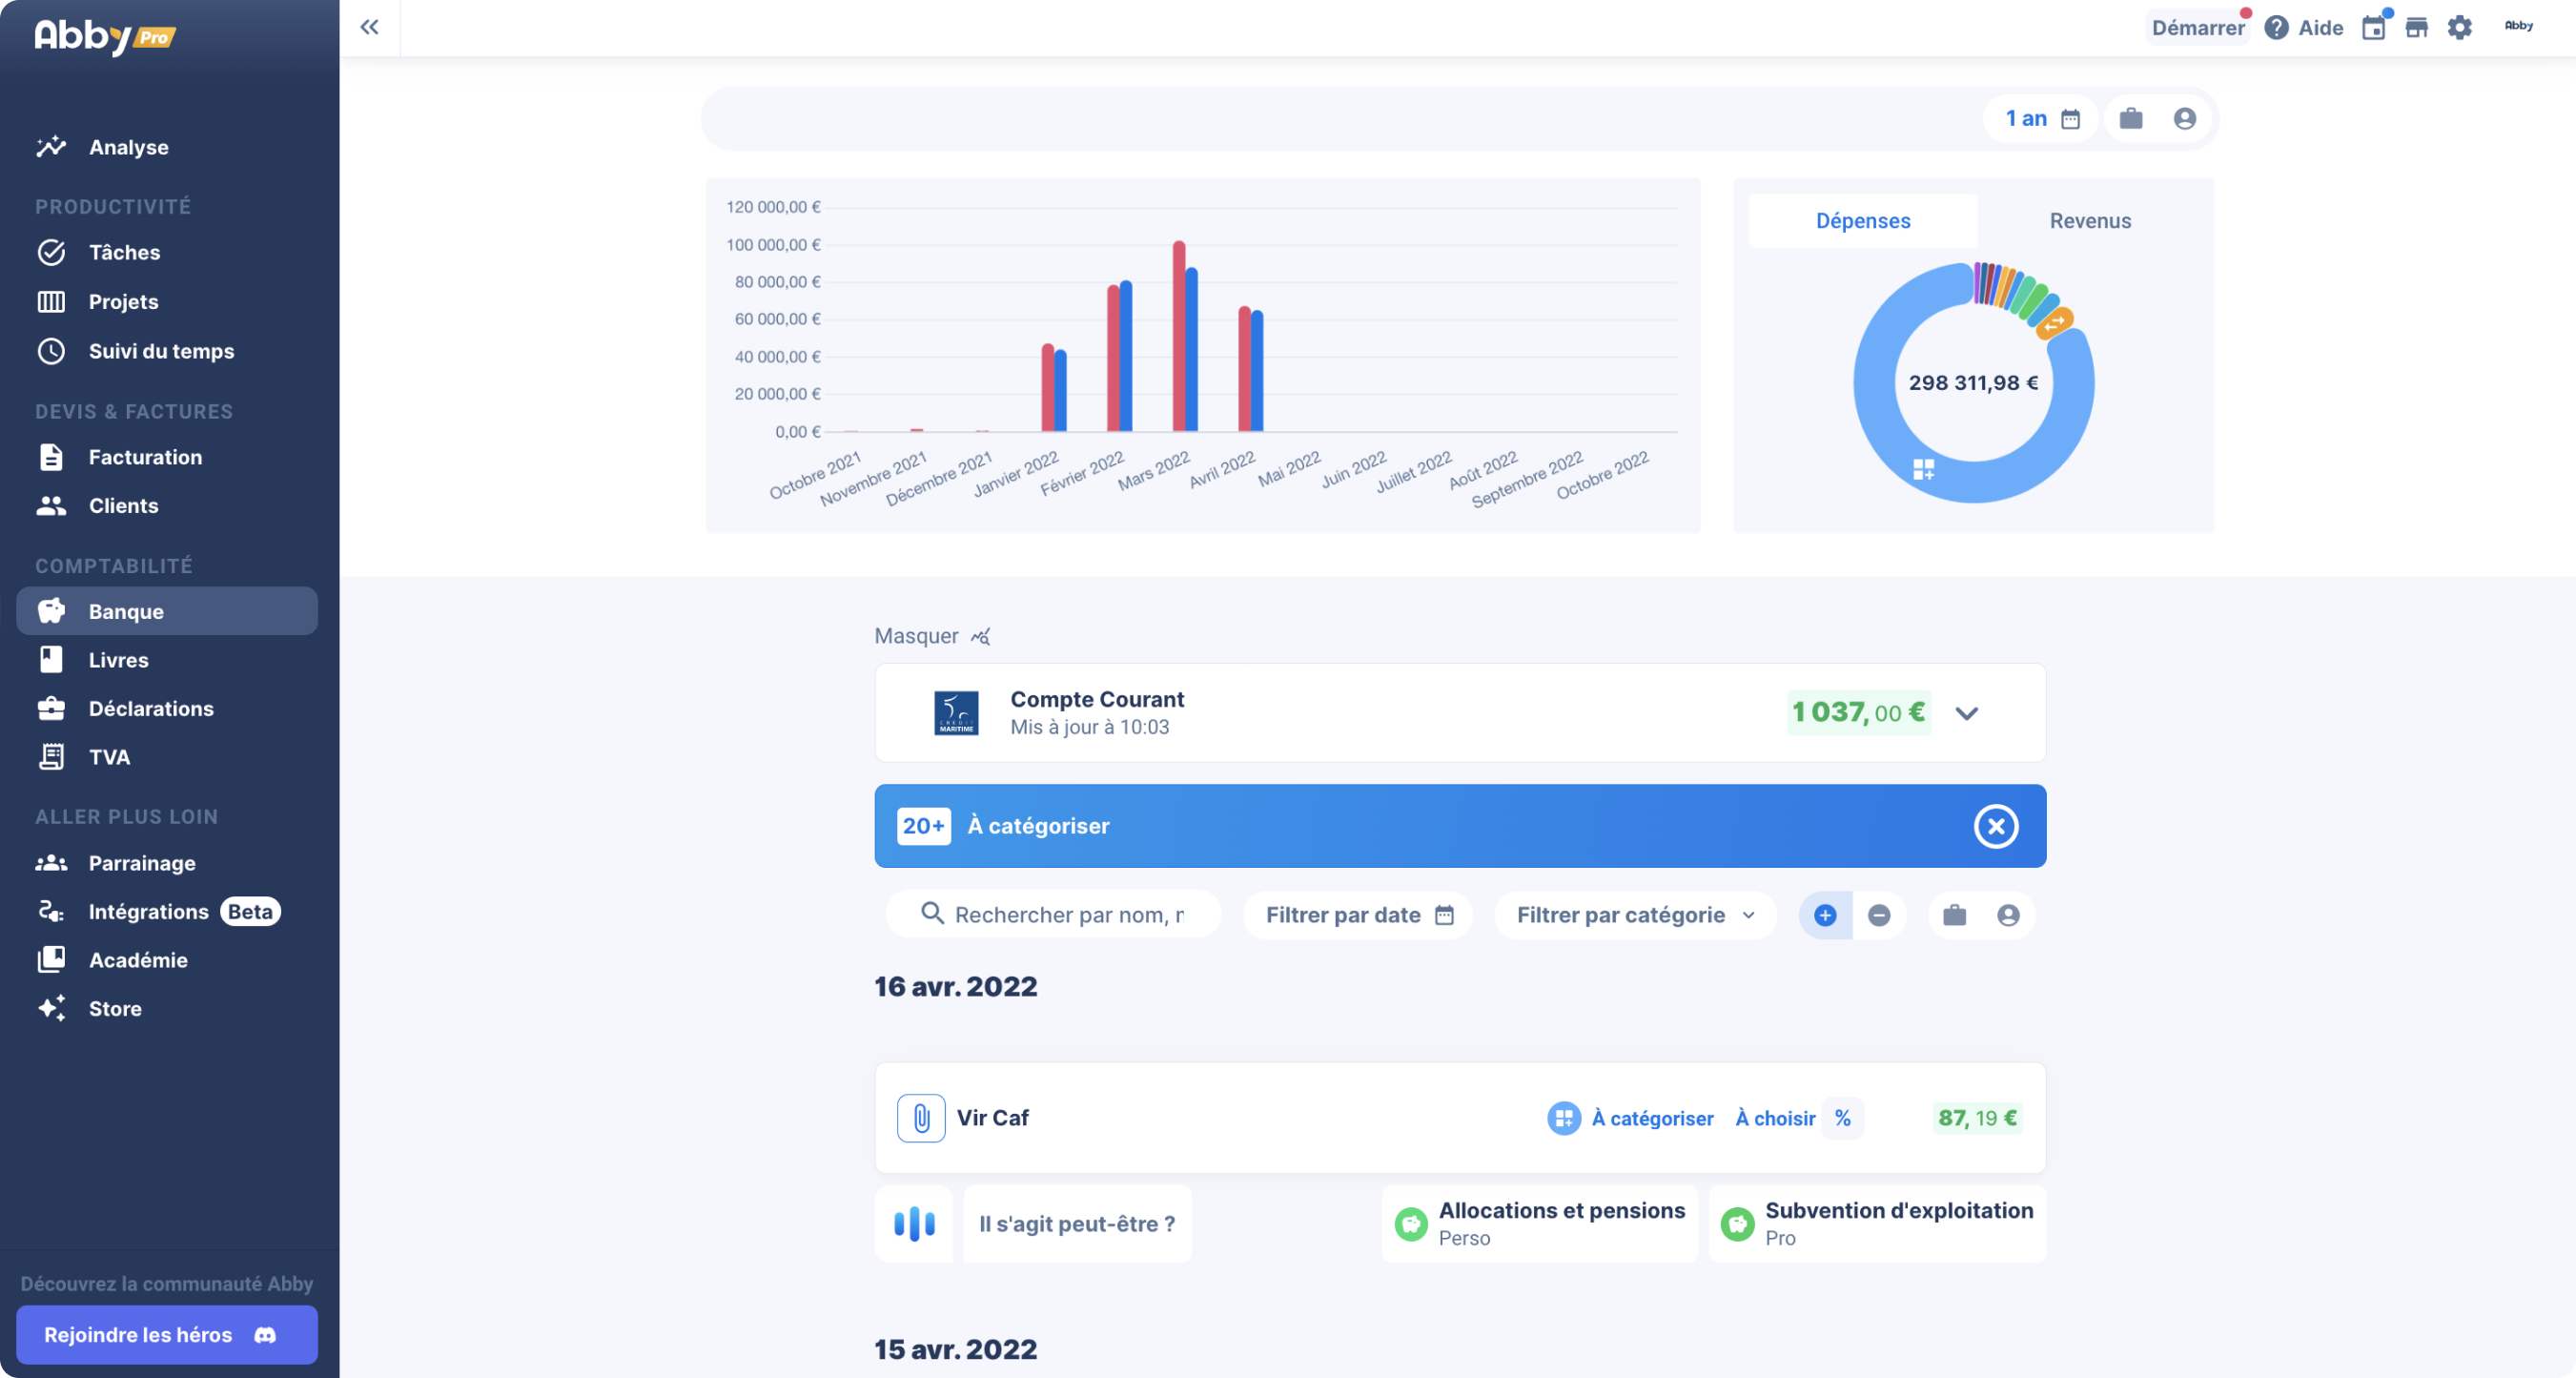The image size is (2576, 1378).
Task: Click the expense minus icon in toolbar
Action: [x=1879, y=915]
